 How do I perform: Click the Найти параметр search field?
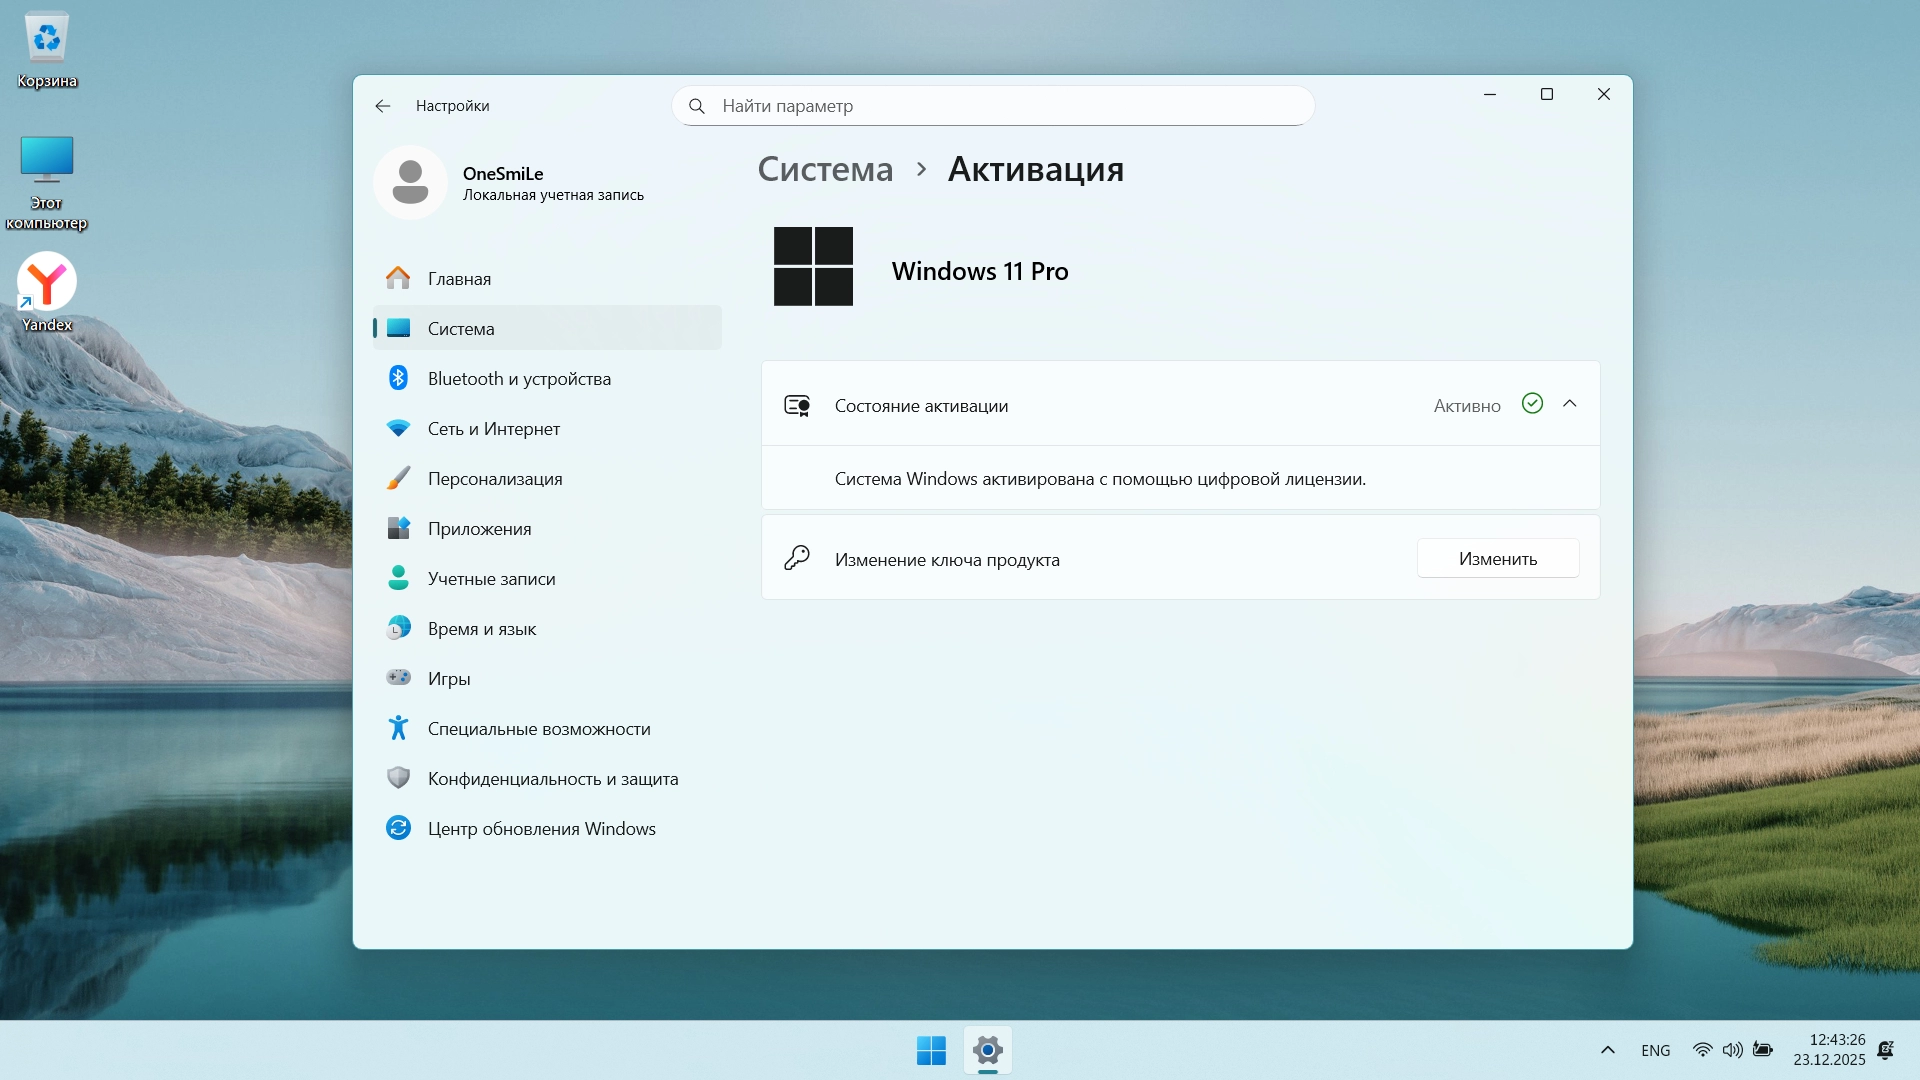[x=992, y=106]
